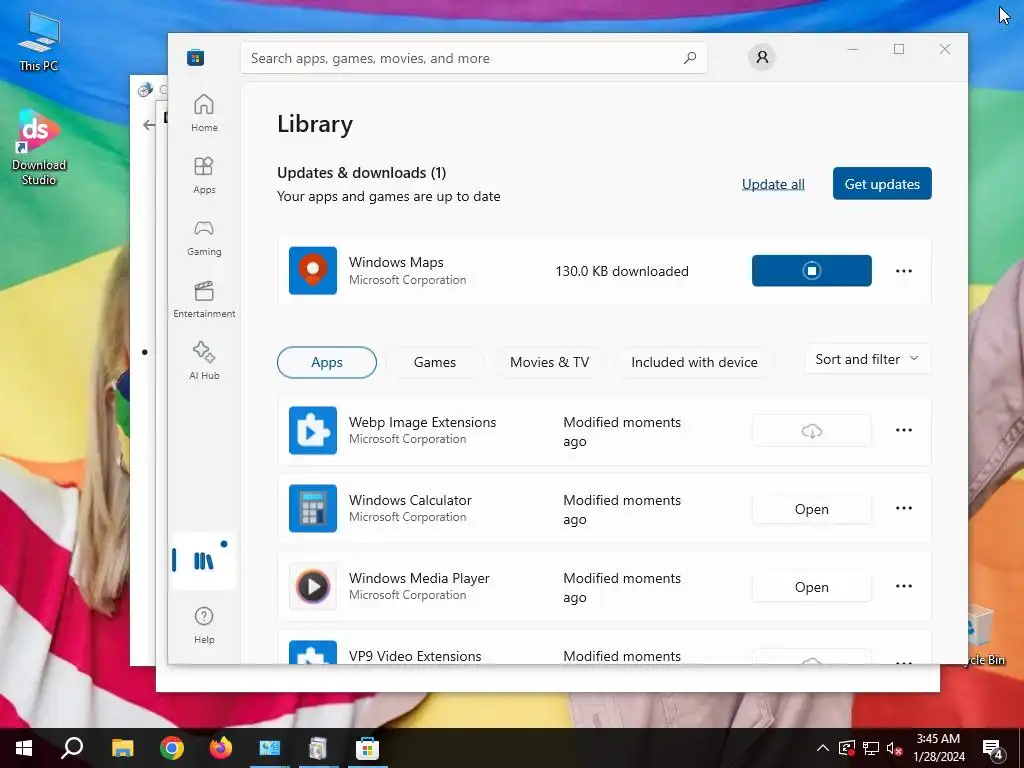This screenshot has height=768, width=1024.
Task: Click the Microsoft Store taskbar icon
Action: (x=367, y=748)
